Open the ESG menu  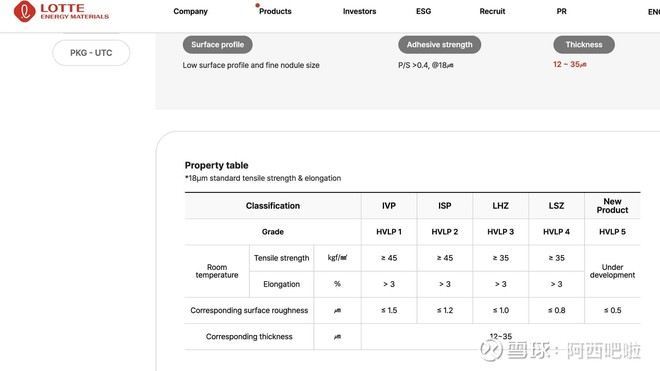click(423, 11)
